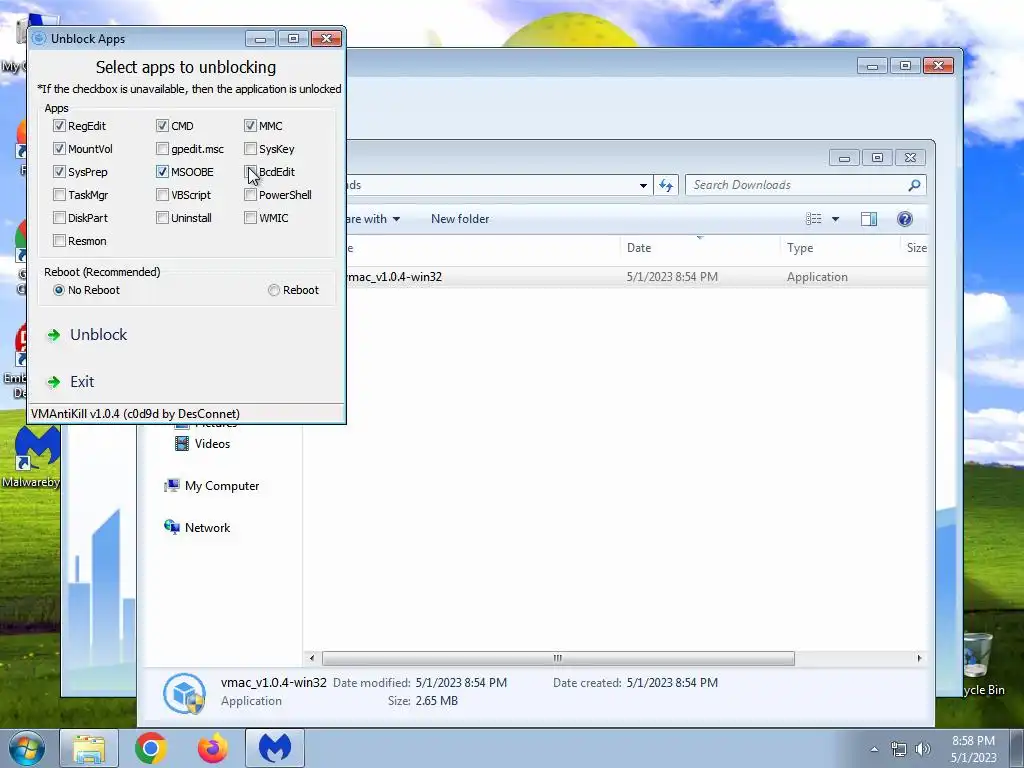Launch Firefox from the taskbar

click(213, 748)
